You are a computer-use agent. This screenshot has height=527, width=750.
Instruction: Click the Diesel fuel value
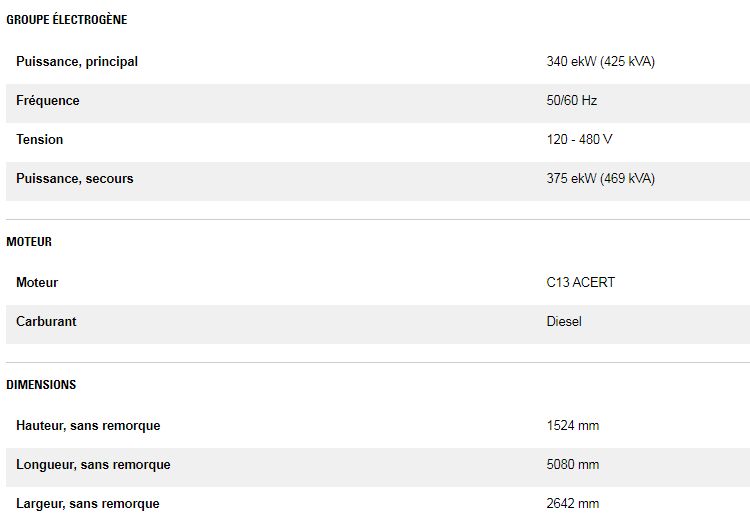pos(564,322)
